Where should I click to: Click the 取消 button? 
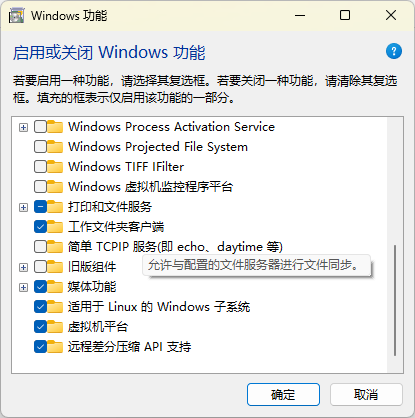[x=366, y=395]
